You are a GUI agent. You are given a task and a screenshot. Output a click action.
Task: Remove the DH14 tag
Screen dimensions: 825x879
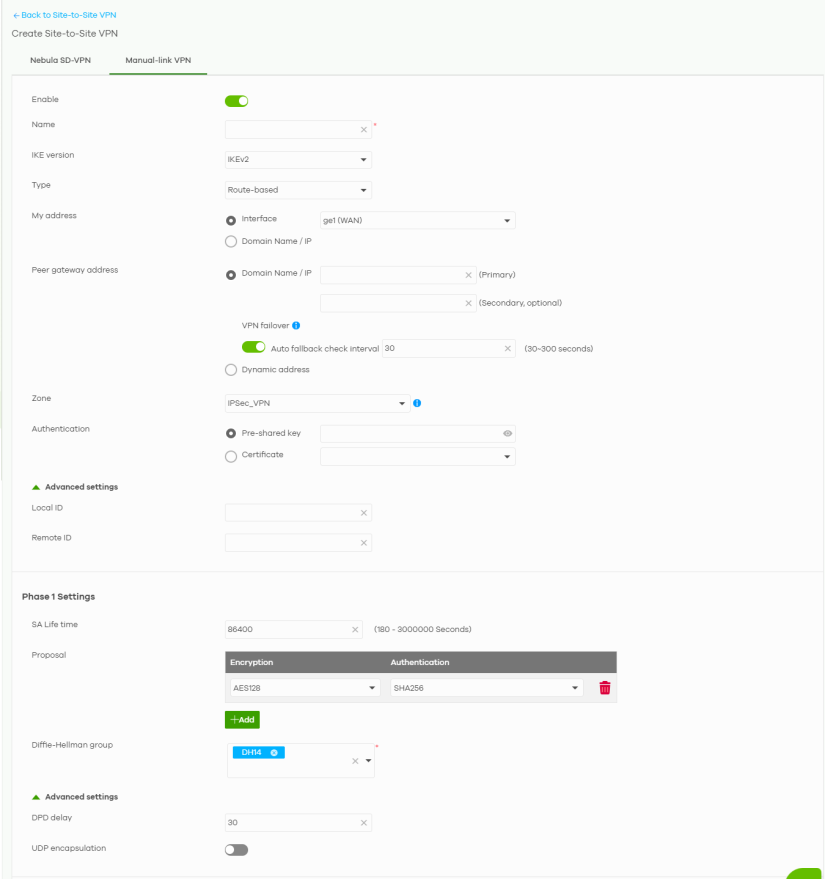click(x=274, y=753)
